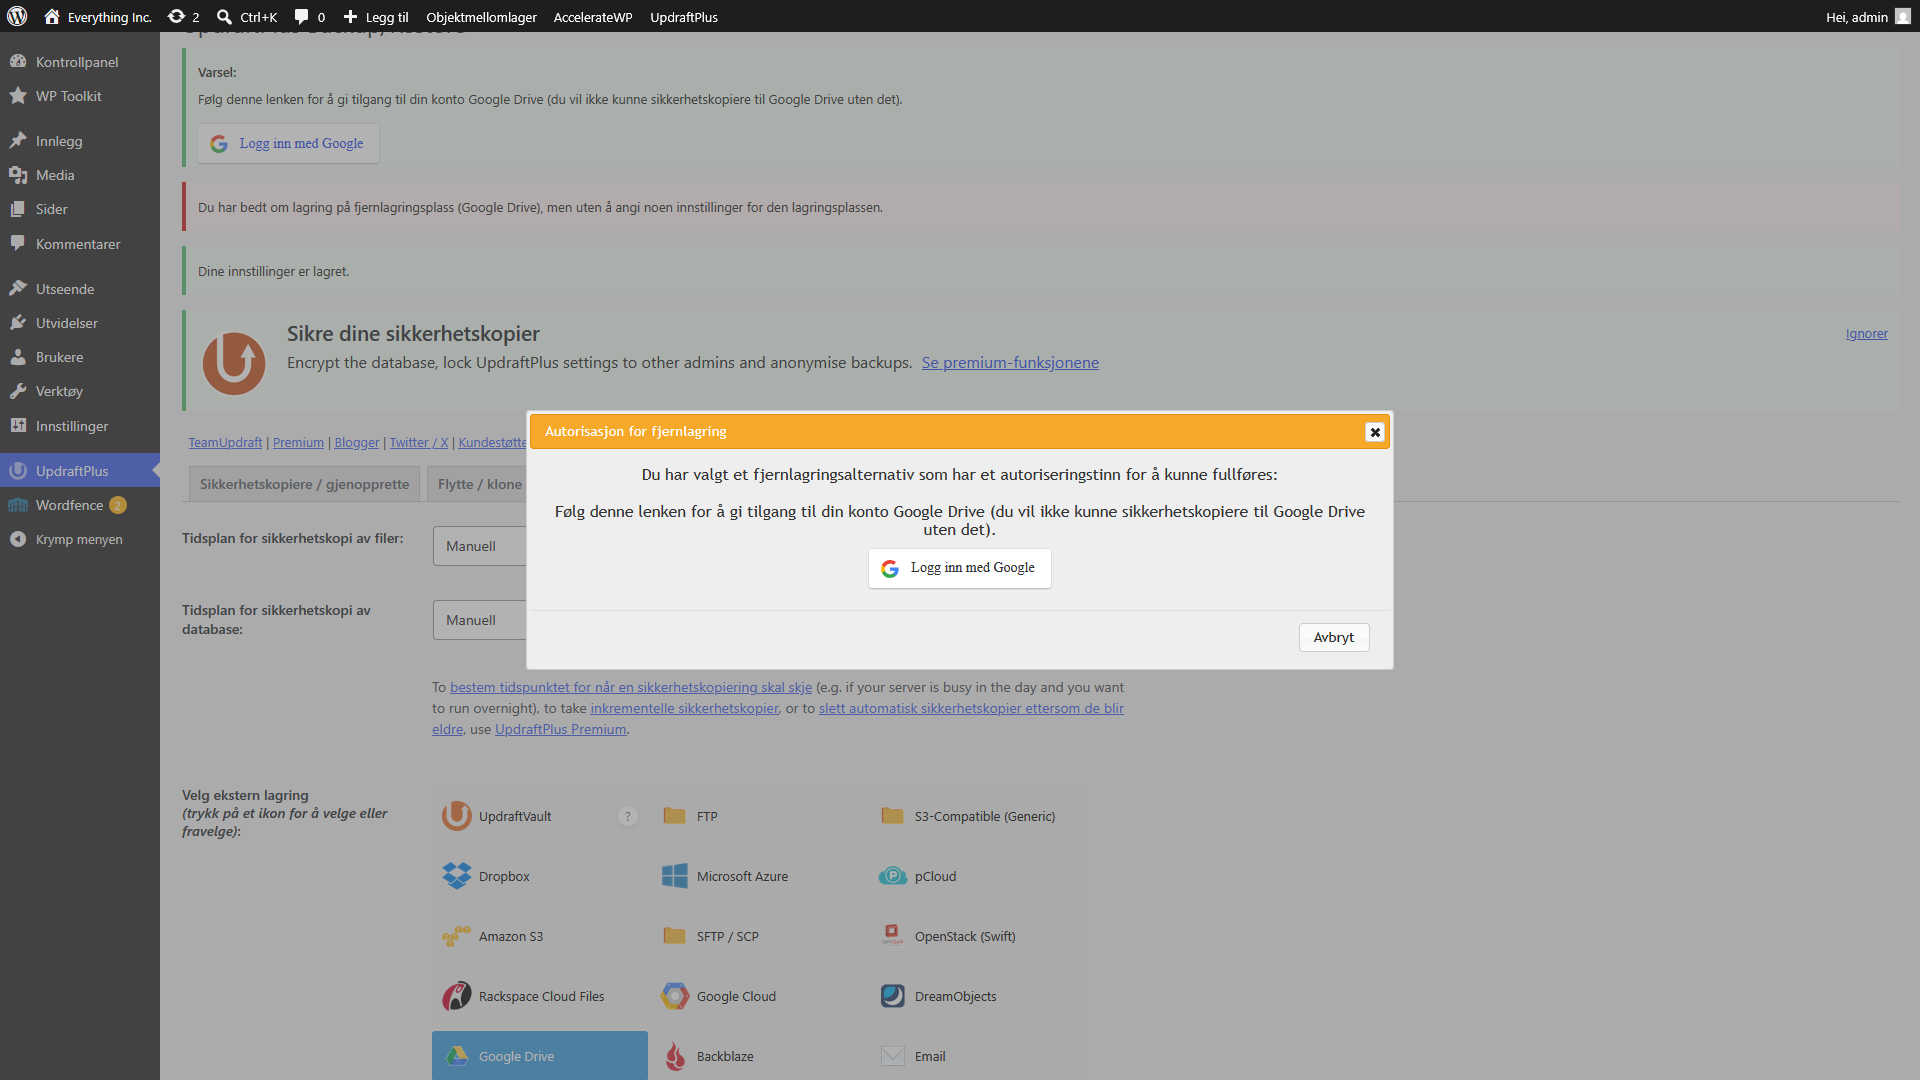Collapse the menu with Krymp menyen arrow
The image size is (1920, 1080).
click(x=18, y=539)
